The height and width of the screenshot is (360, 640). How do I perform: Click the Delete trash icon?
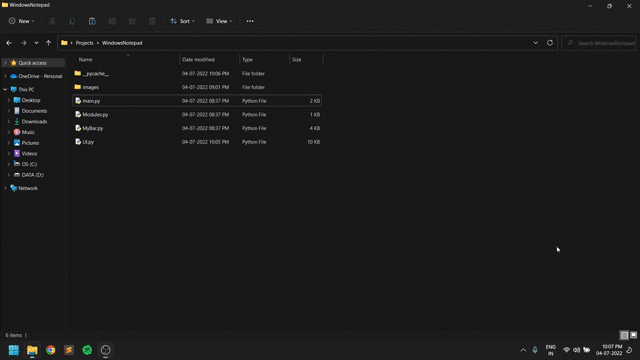[x=152, y=21]
